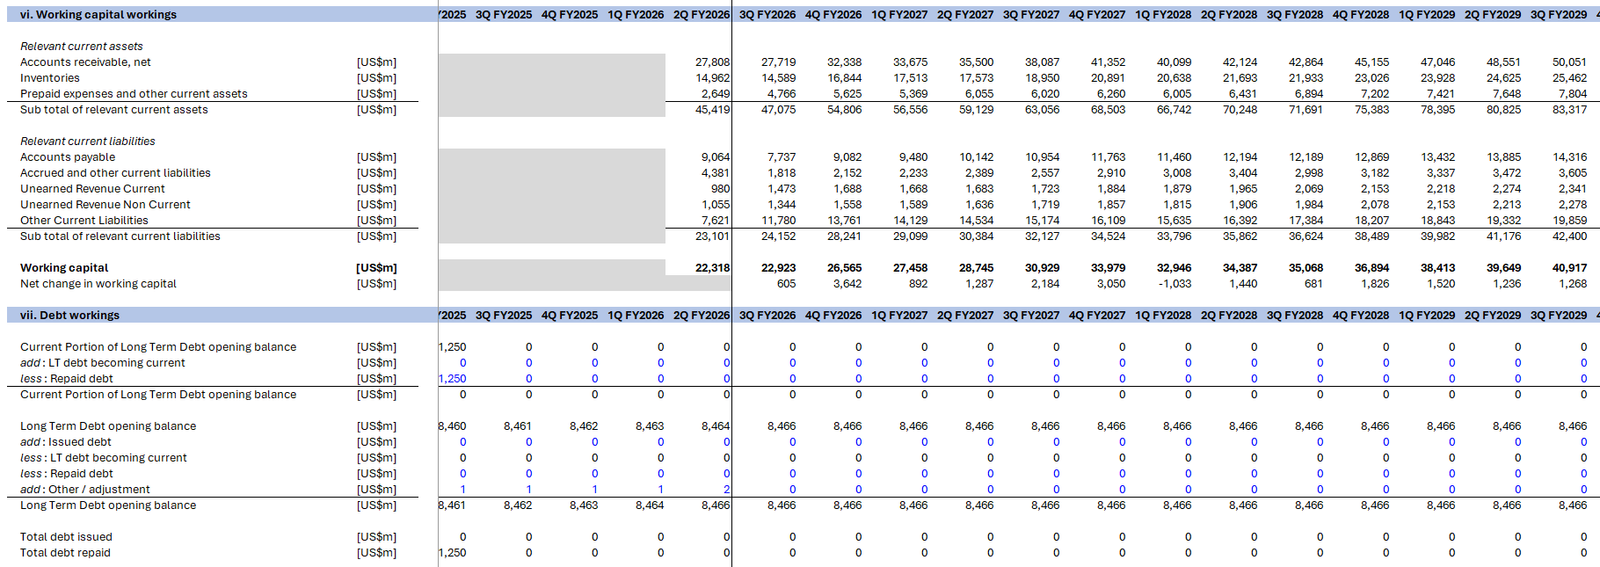Click the bold [US$m] unit in Working capital row
Image resolution: width=1600 pixels, height=567 pixels.
point(376,268)
